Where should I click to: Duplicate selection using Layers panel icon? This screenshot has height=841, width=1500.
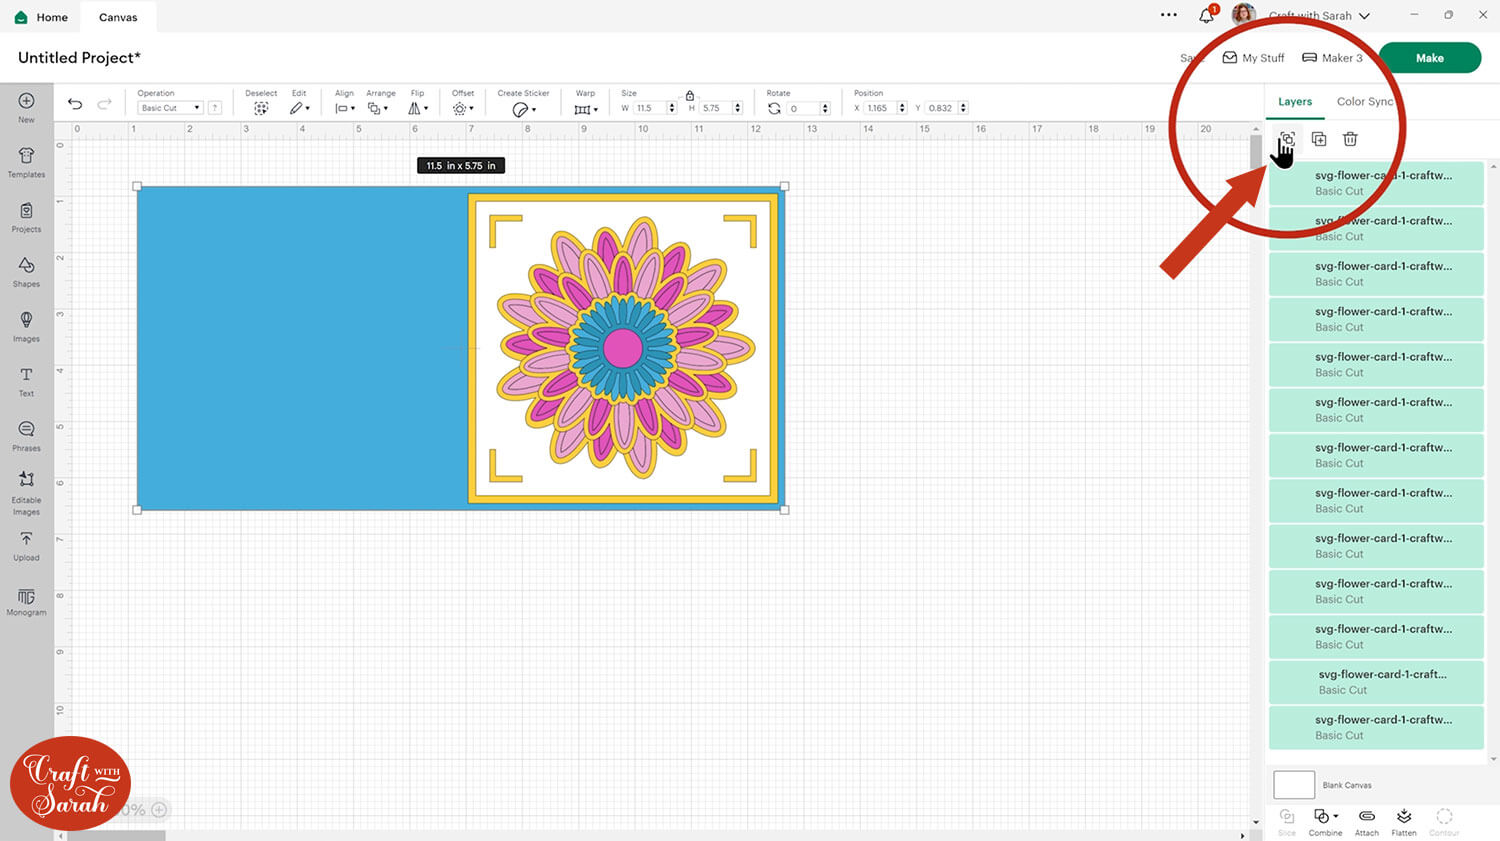[x=1319, y=139]
